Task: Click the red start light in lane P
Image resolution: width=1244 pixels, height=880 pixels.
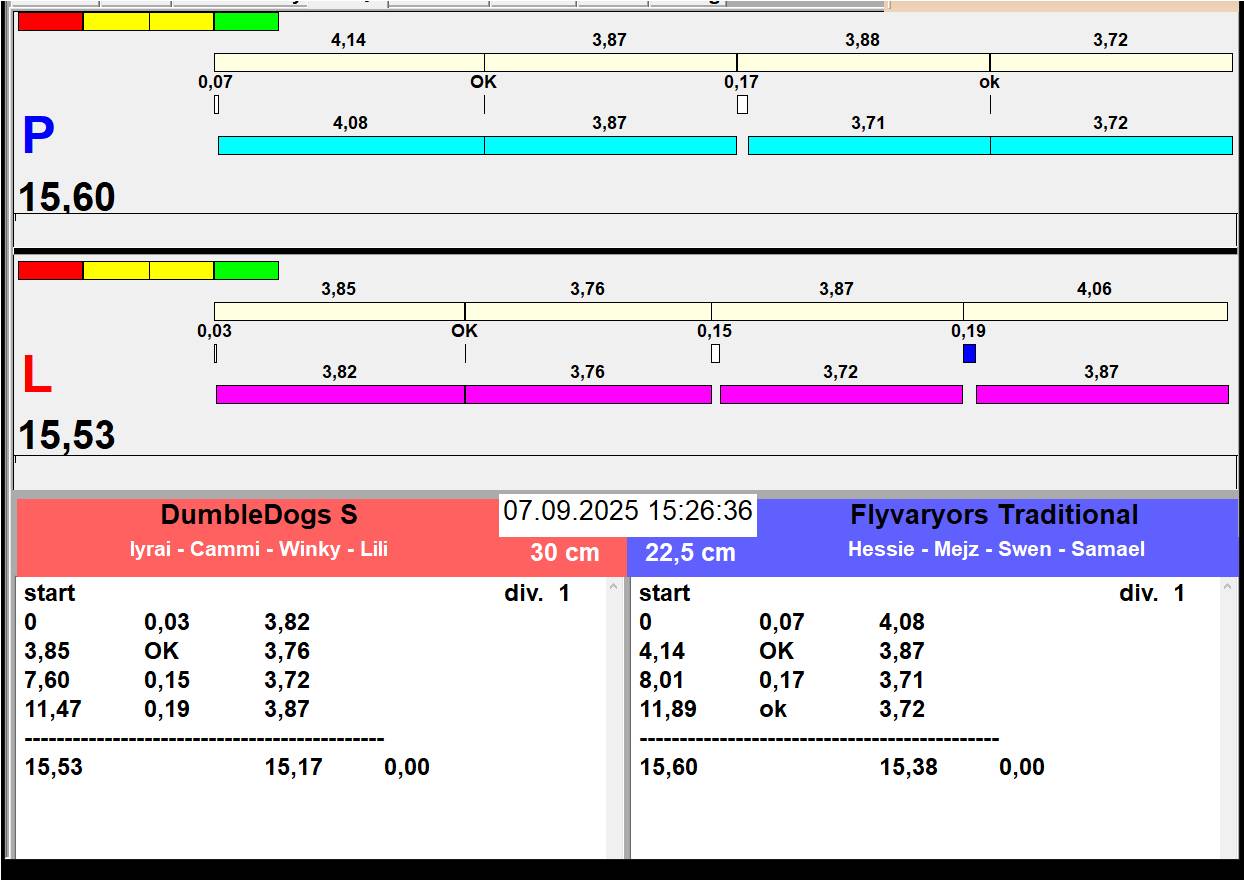Action: coord(51,21)
